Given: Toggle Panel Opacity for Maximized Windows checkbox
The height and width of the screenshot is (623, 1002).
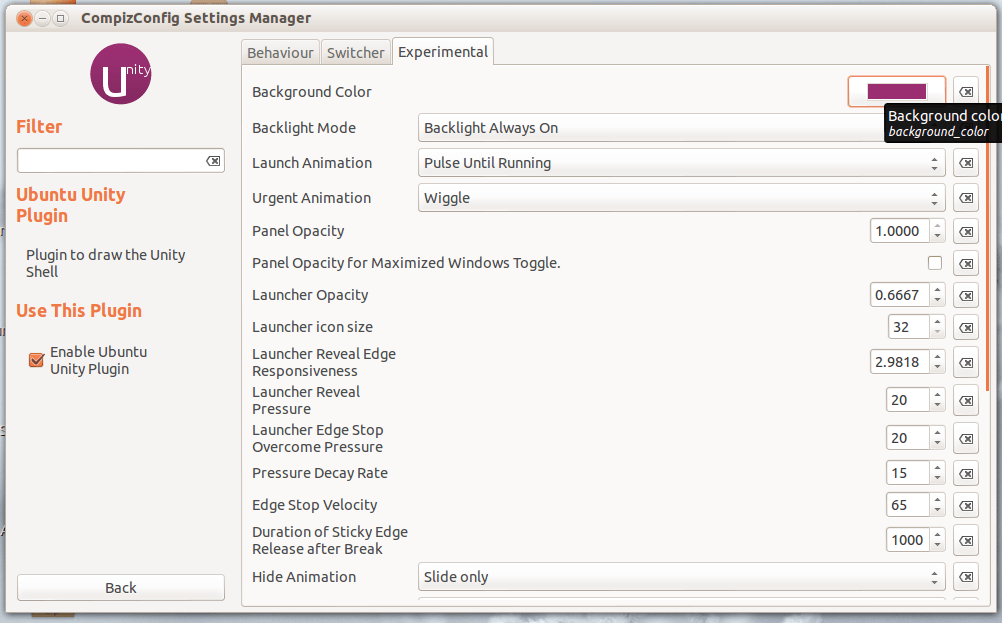Looking at the screenshot, I should click(x=935, y=263).
